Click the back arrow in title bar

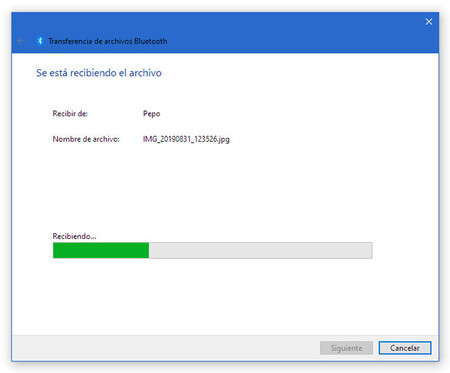click(x=21, y=41)
